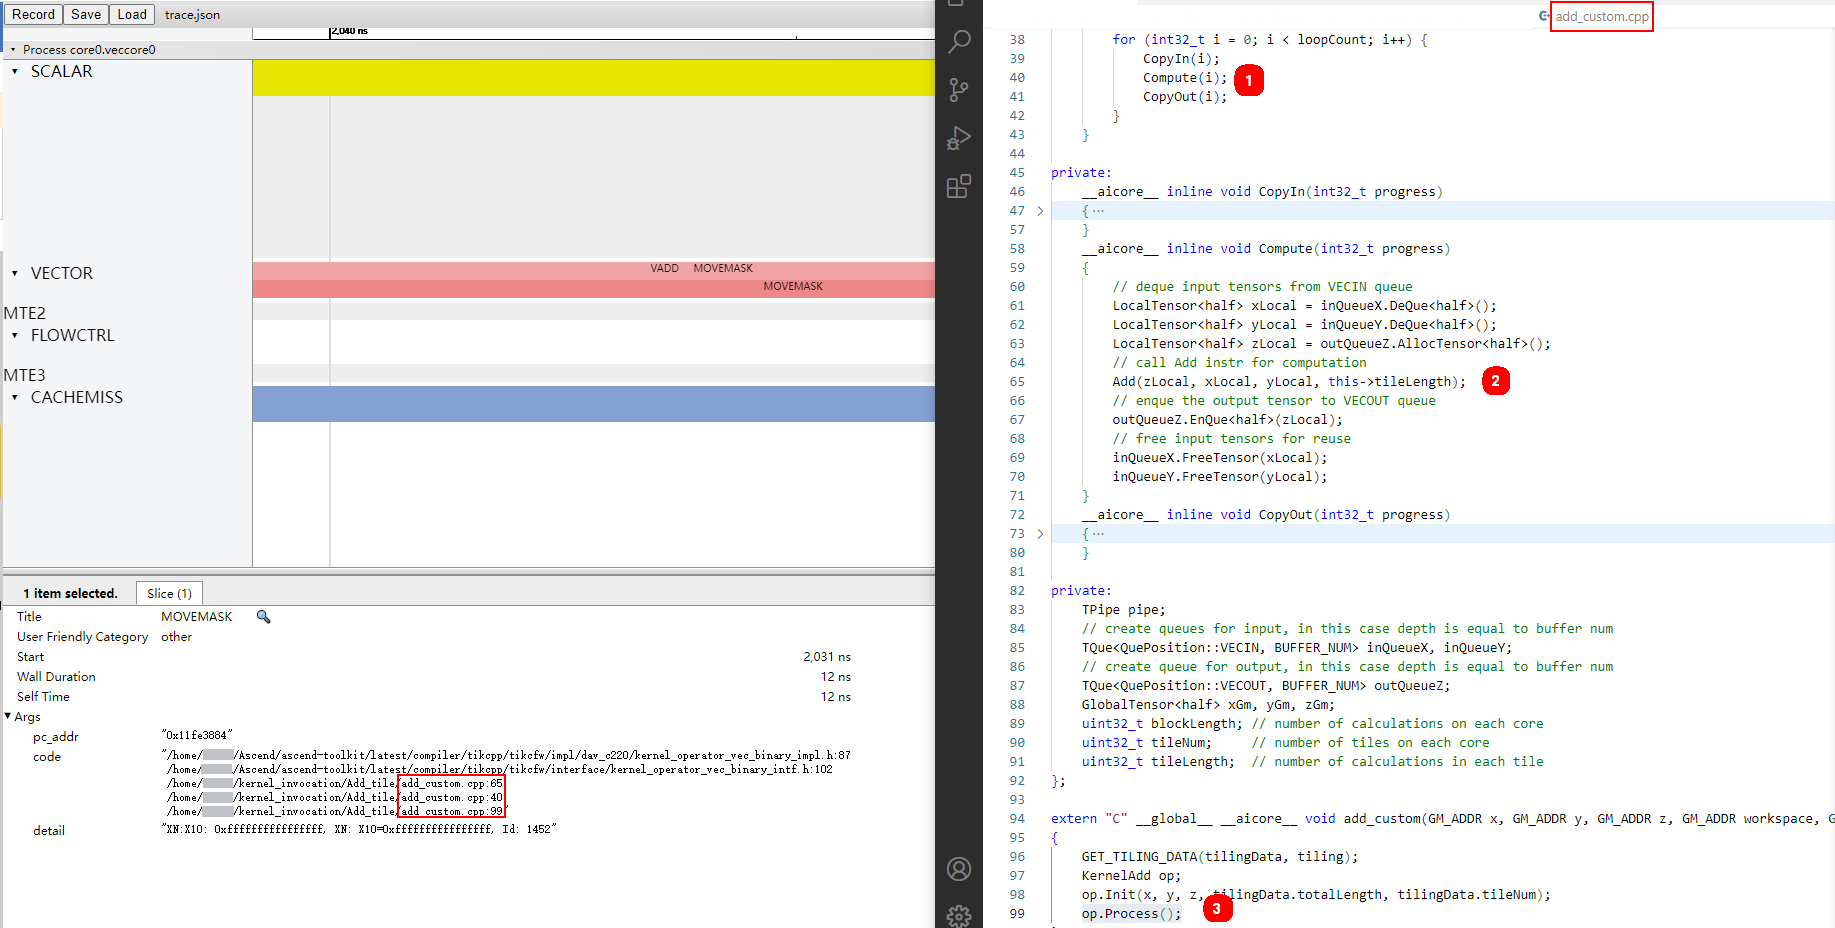Expand folded code at line 73
Screen dimensions: 1835x928
point(1040,533)
